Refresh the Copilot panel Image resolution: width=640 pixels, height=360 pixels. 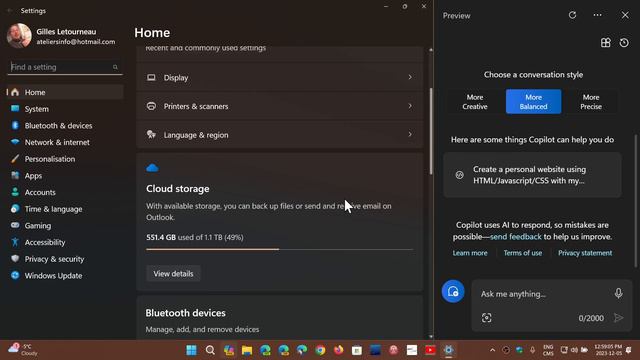point(572,15)
